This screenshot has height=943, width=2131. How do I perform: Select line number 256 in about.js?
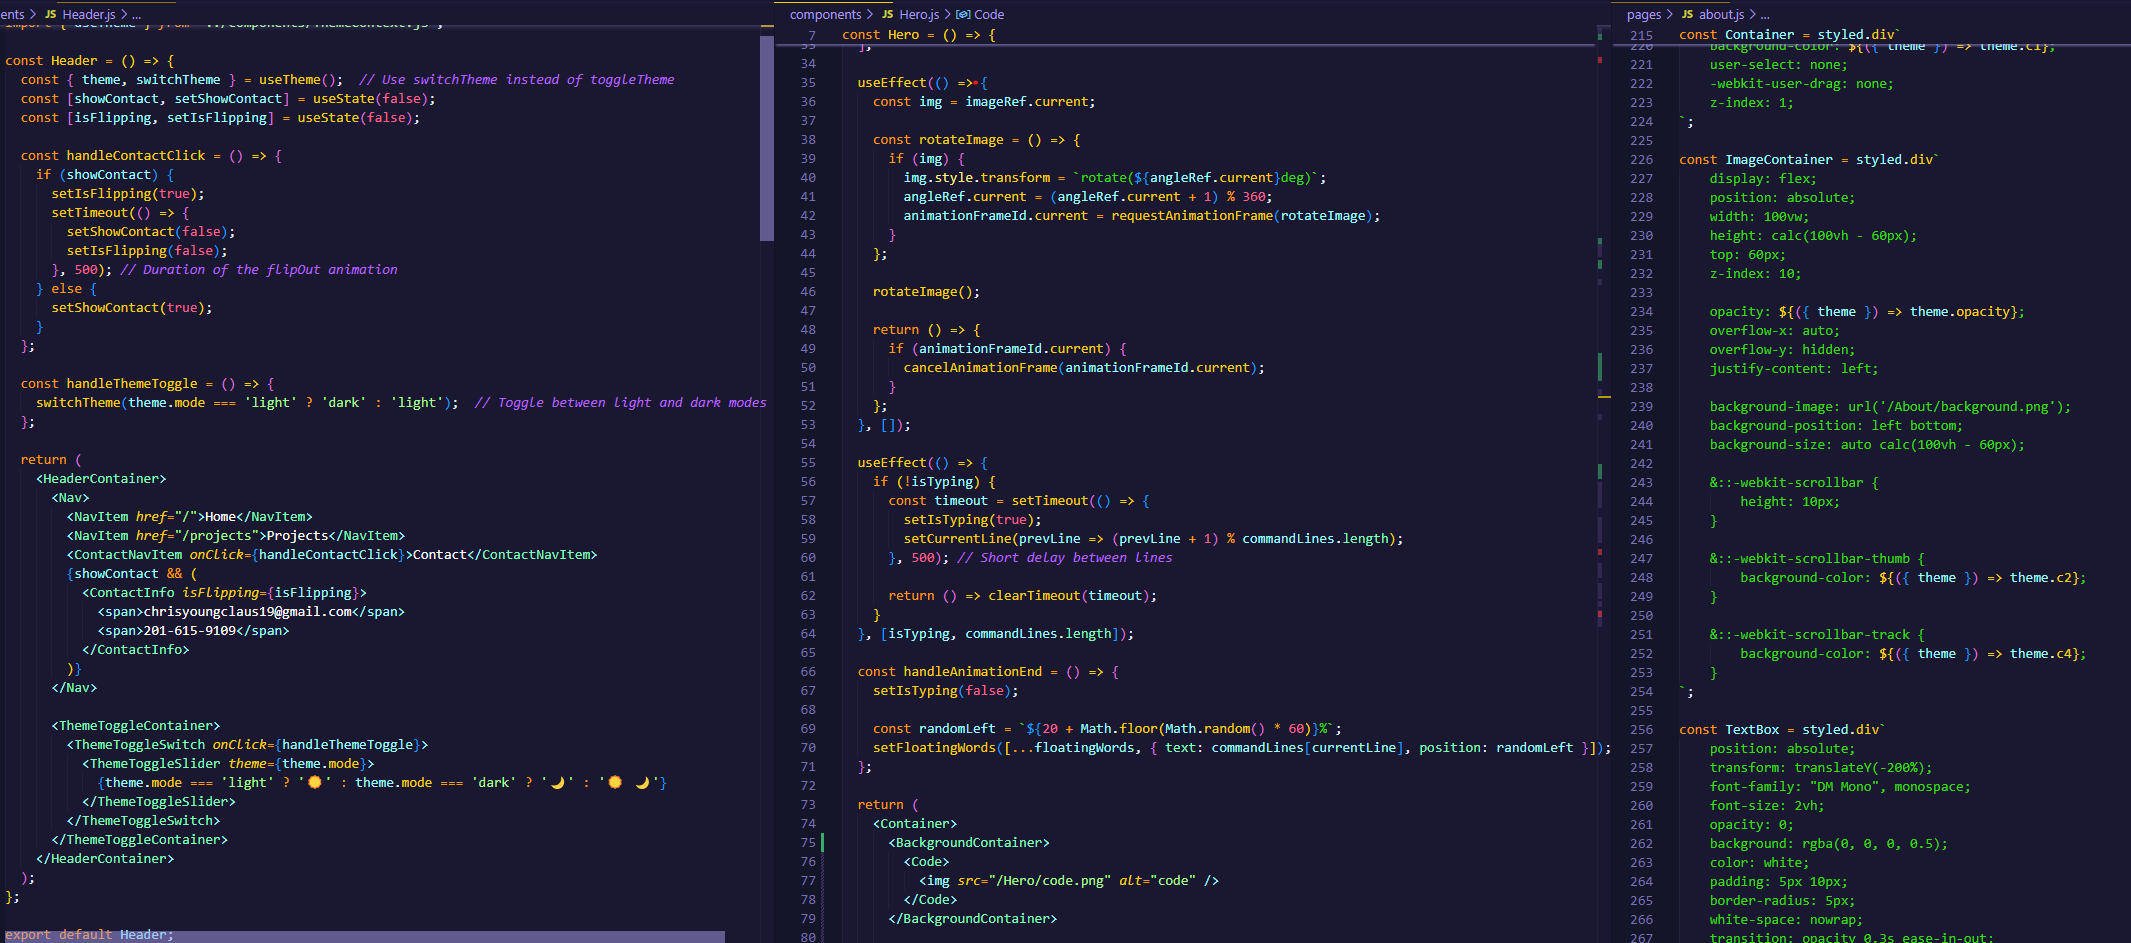click(x=1641, y=730)
